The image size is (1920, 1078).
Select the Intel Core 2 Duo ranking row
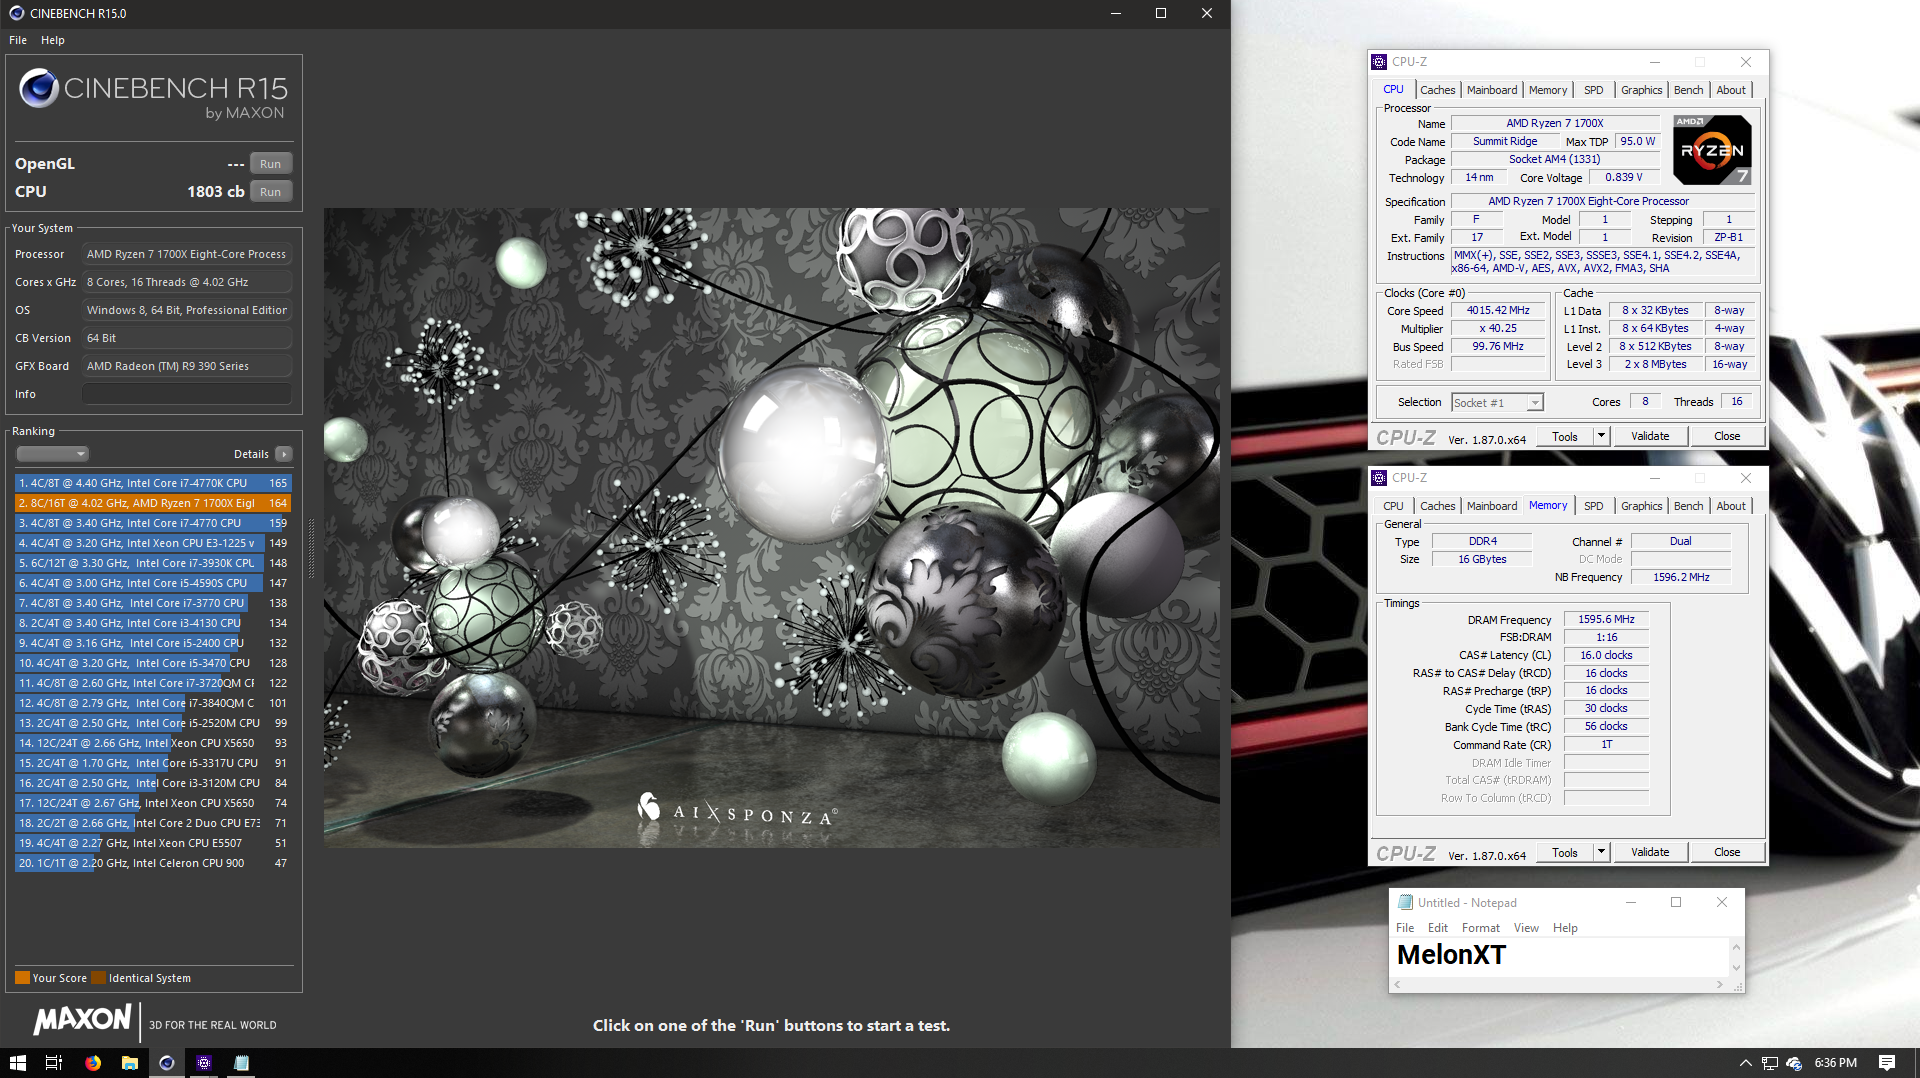tap(153, 823)
